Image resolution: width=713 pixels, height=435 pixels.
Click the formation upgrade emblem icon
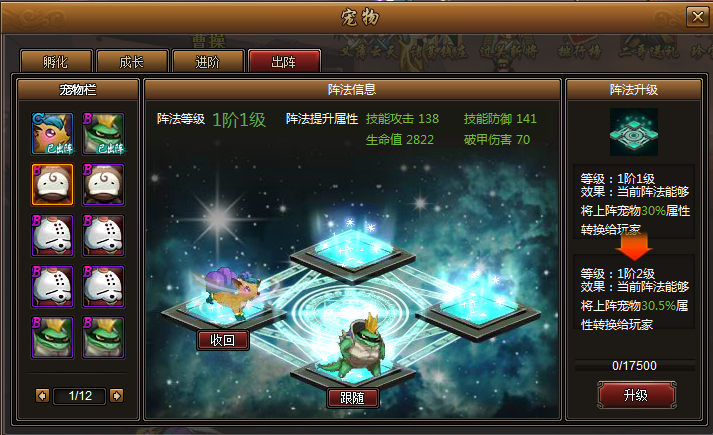click(633, 132)
